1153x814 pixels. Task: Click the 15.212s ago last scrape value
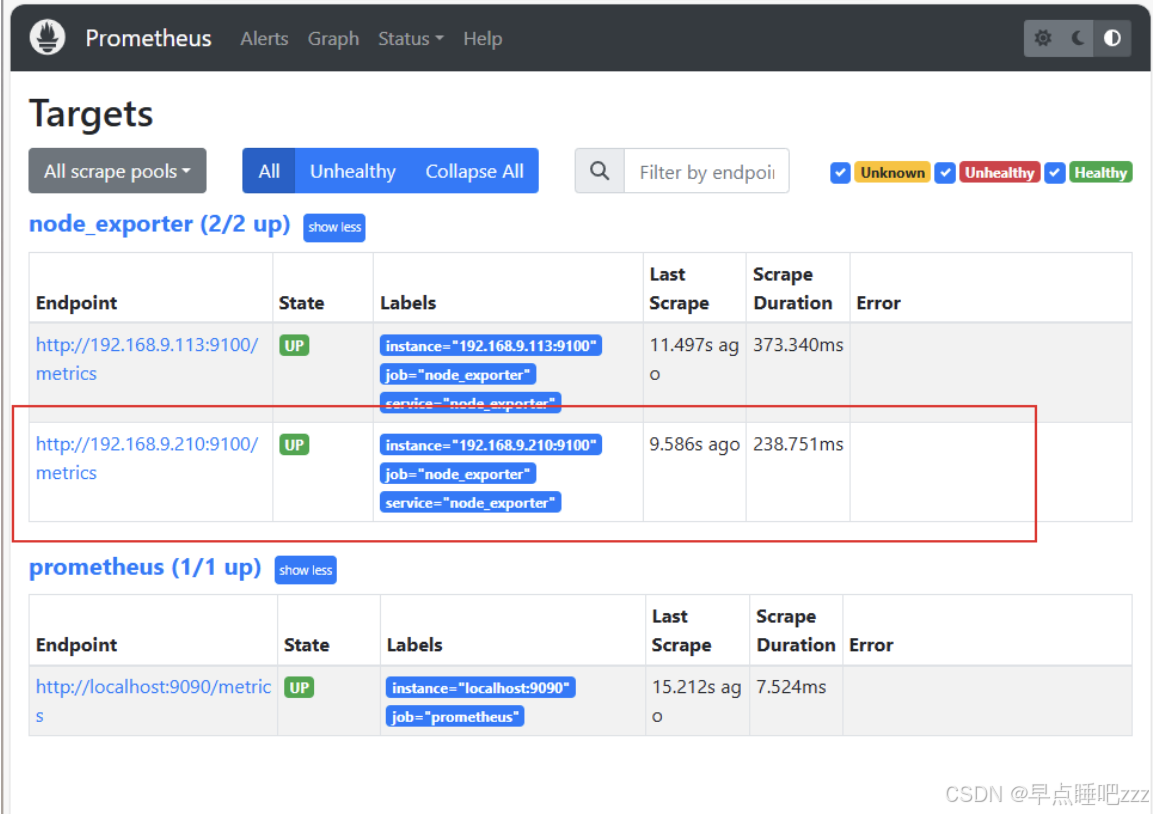[696, 701]
